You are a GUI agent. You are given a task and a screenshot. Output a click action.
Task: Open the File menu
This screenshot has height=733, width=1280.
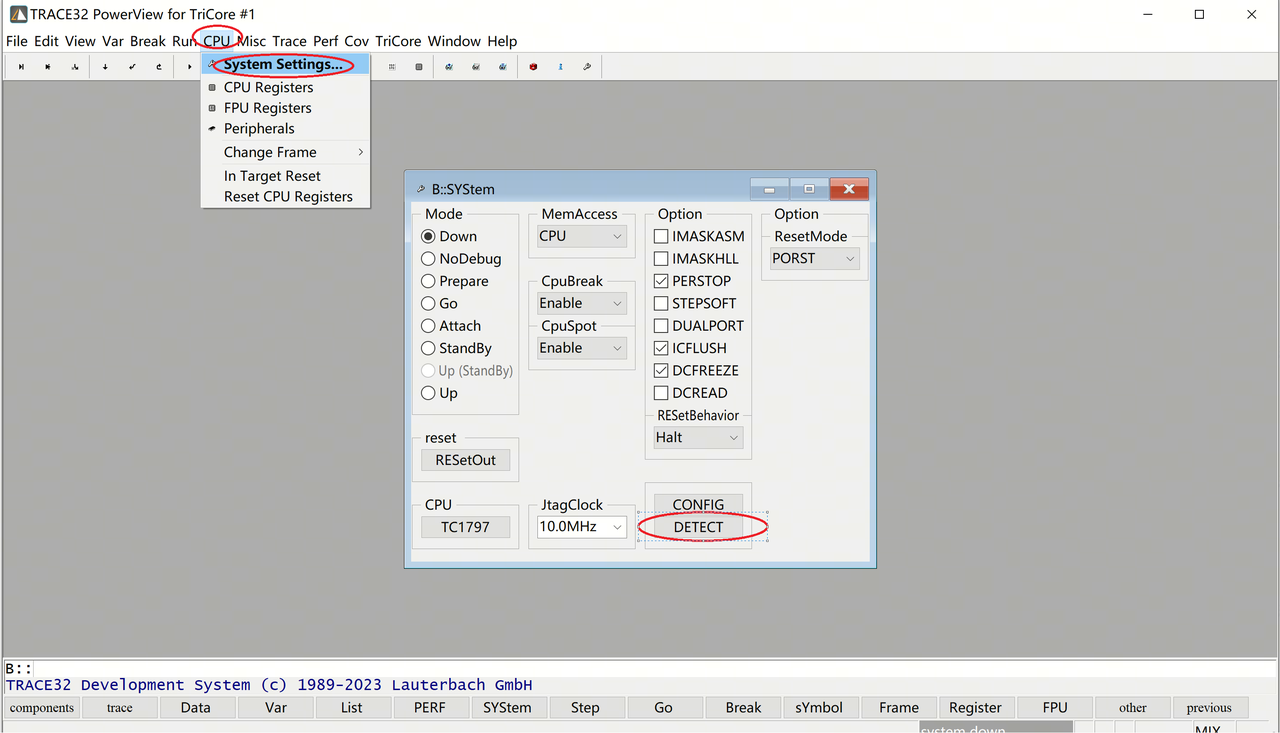(17, 41)
